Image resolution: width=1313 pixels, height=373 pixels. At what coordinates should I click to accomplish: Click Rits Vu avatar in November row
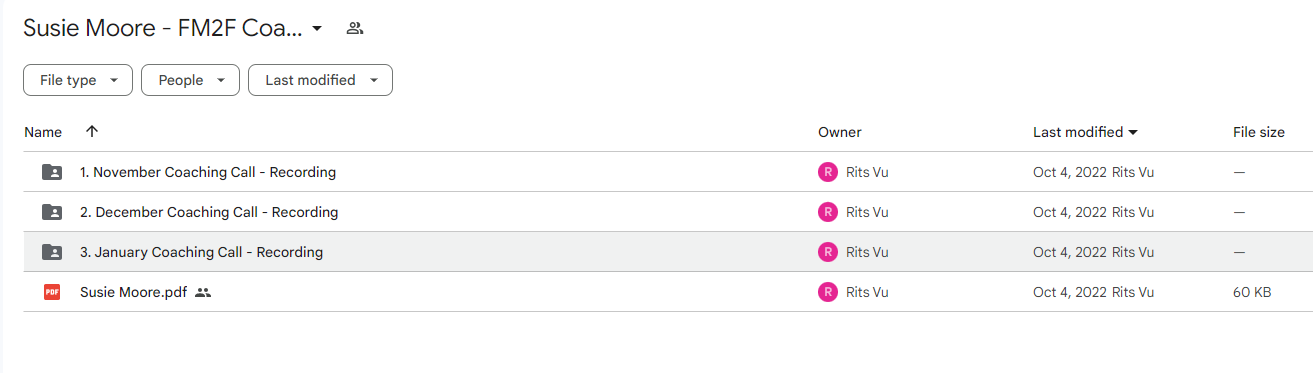point(827,172)
